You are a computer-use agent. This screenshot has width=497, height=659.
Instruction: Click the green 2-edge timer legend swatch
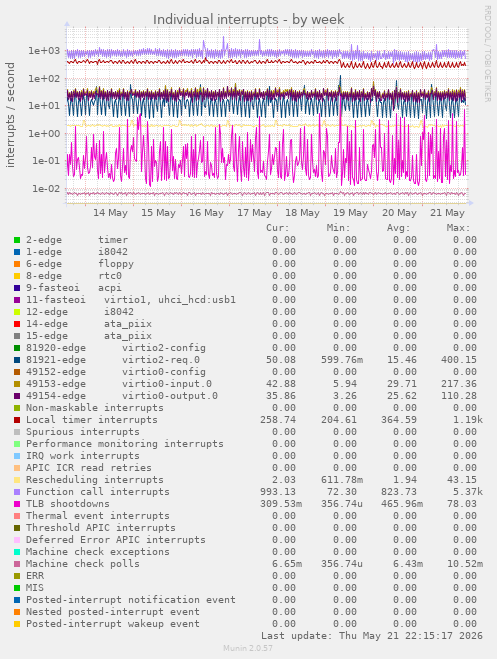point(17,240)
